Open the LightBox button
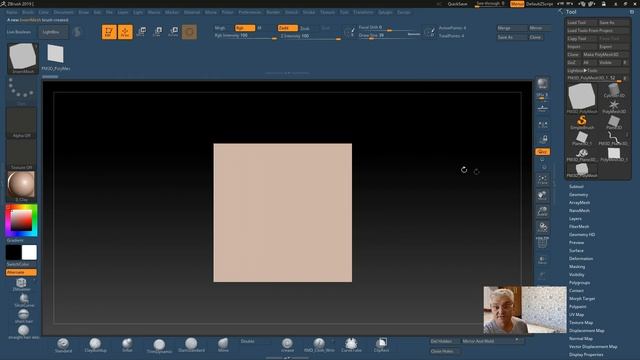The width and height of the screenshot is (640, 360). (53, 32)
